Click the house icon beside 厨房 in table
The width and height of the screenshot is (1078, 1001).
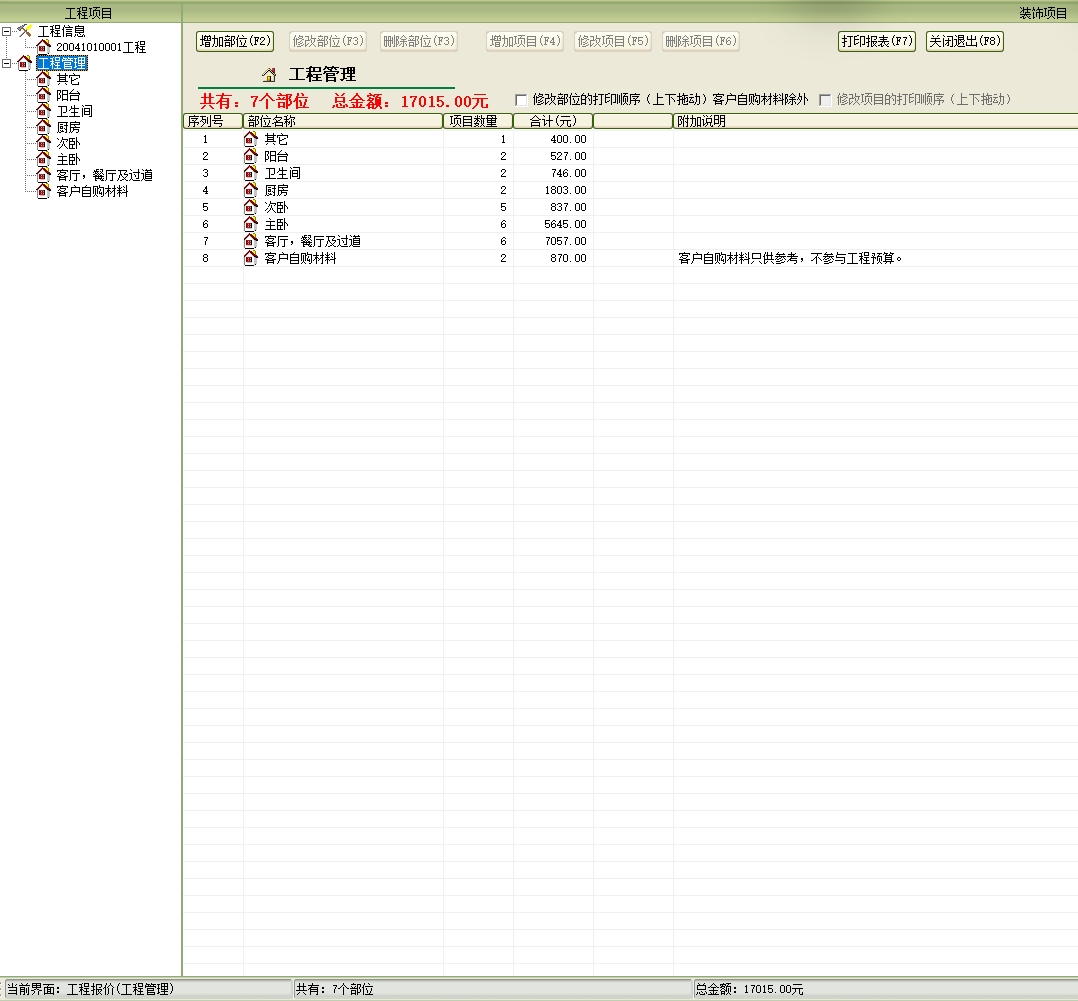(251, 190)
